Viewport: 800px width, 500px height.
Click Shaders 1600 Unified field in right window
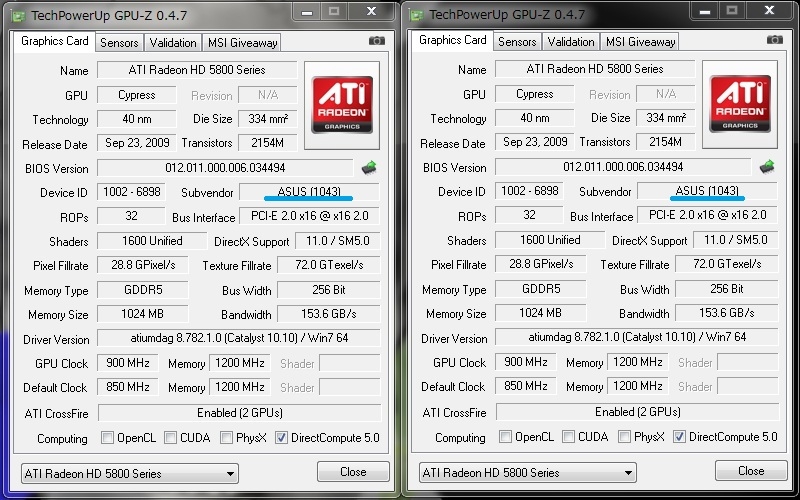tap(550, 240)
